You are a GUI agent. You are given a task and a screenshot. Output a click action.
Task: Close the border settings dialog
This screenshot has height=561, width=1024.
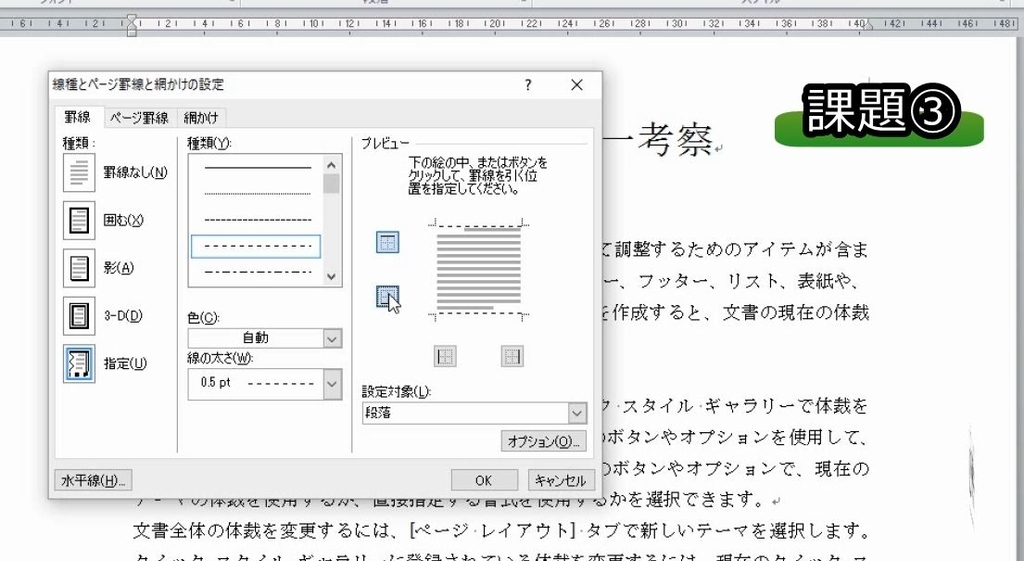click(577, 85)
